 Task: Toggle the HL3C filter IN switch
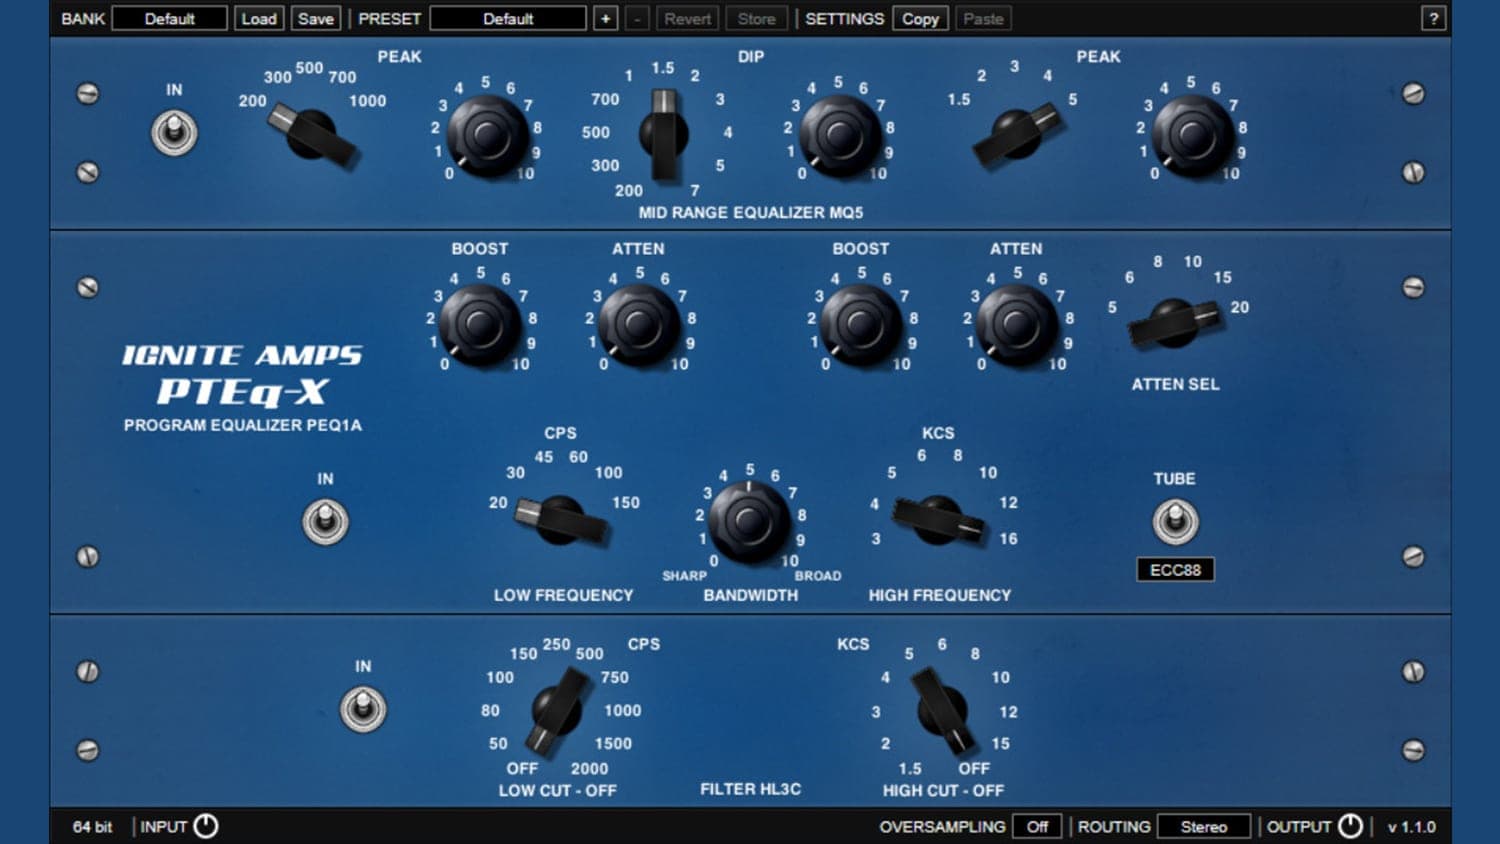tap(363, 709)
